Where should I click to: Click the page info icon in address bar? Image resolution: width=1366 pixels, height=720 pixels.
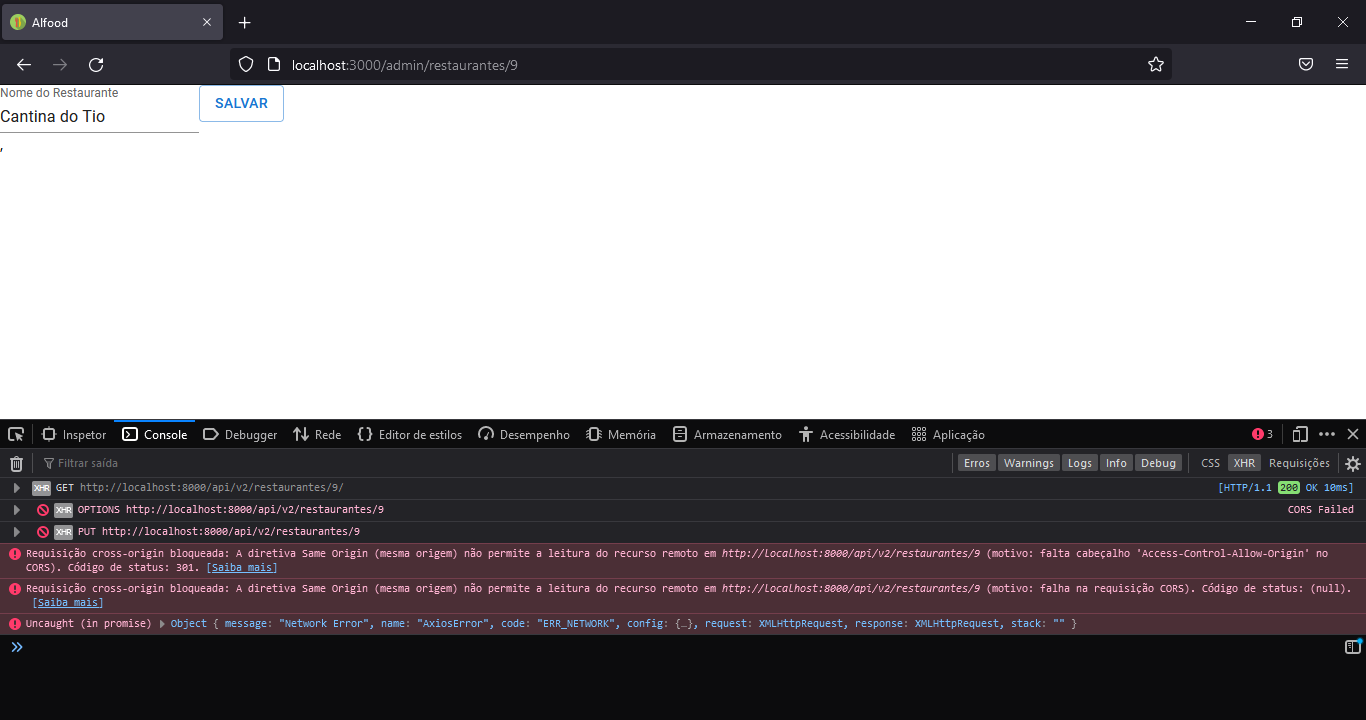(274, 65)
